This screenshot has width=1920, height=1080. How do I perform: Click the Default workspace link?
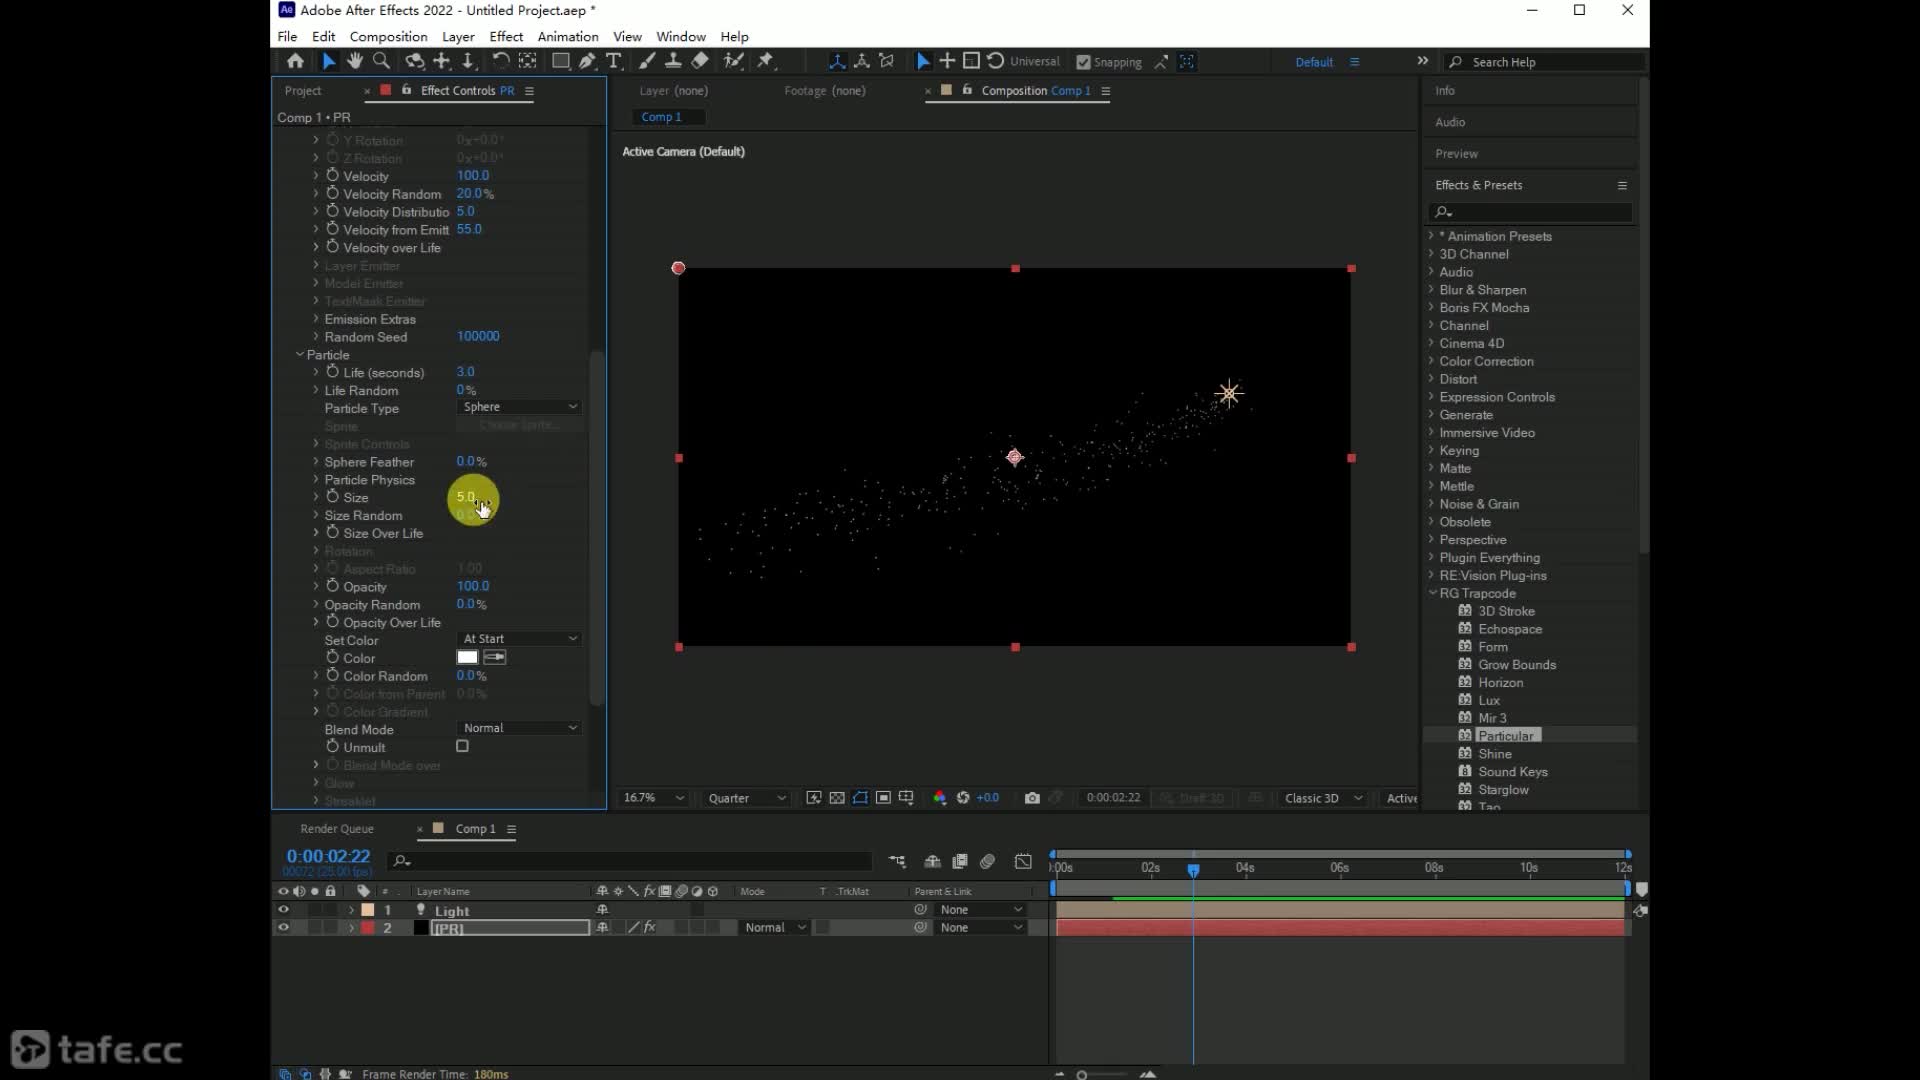1314,62
